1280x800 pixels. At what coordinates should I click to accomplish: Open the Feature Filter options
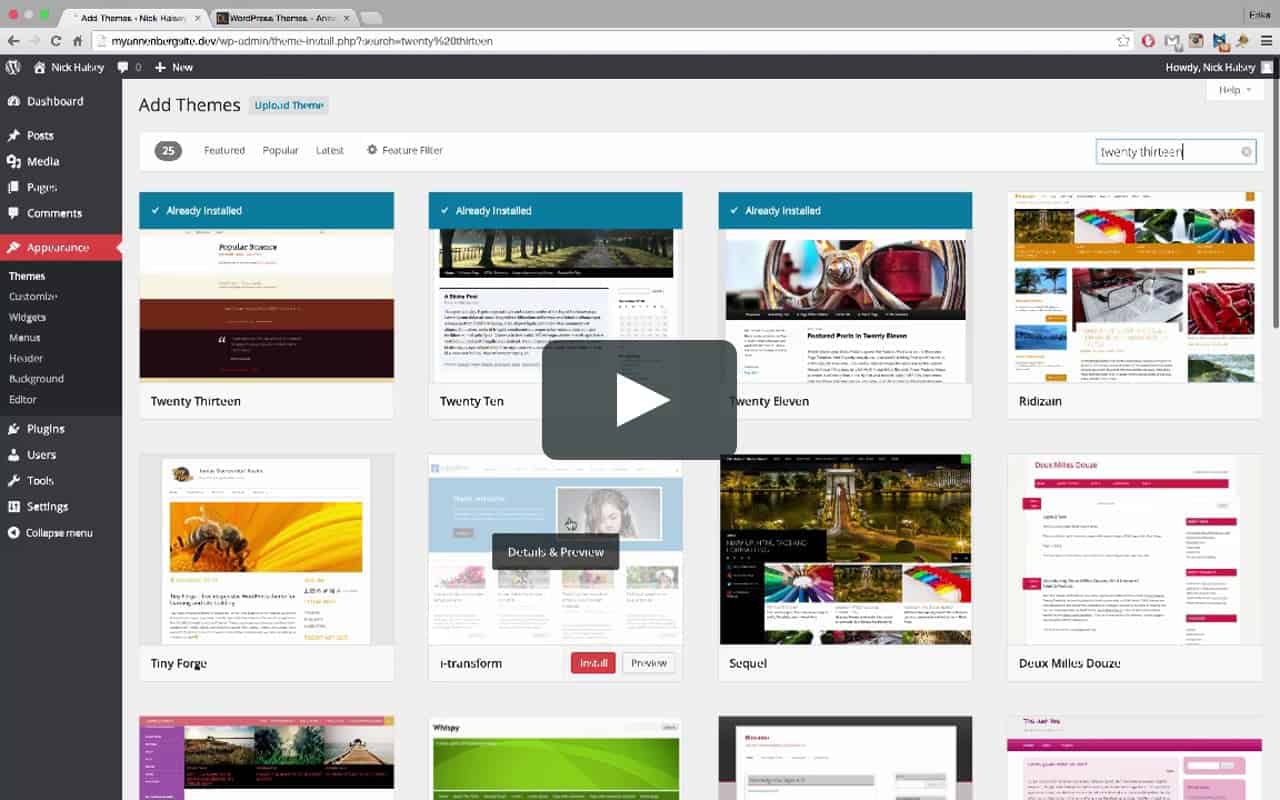click(x=404, y=150)
